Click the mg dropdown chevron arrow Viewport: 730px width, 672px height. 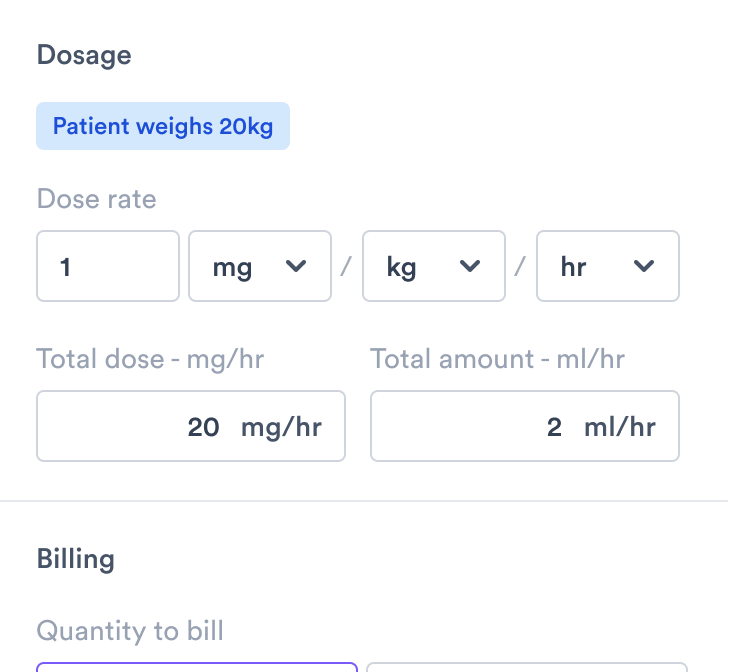(x=296, y=266)
